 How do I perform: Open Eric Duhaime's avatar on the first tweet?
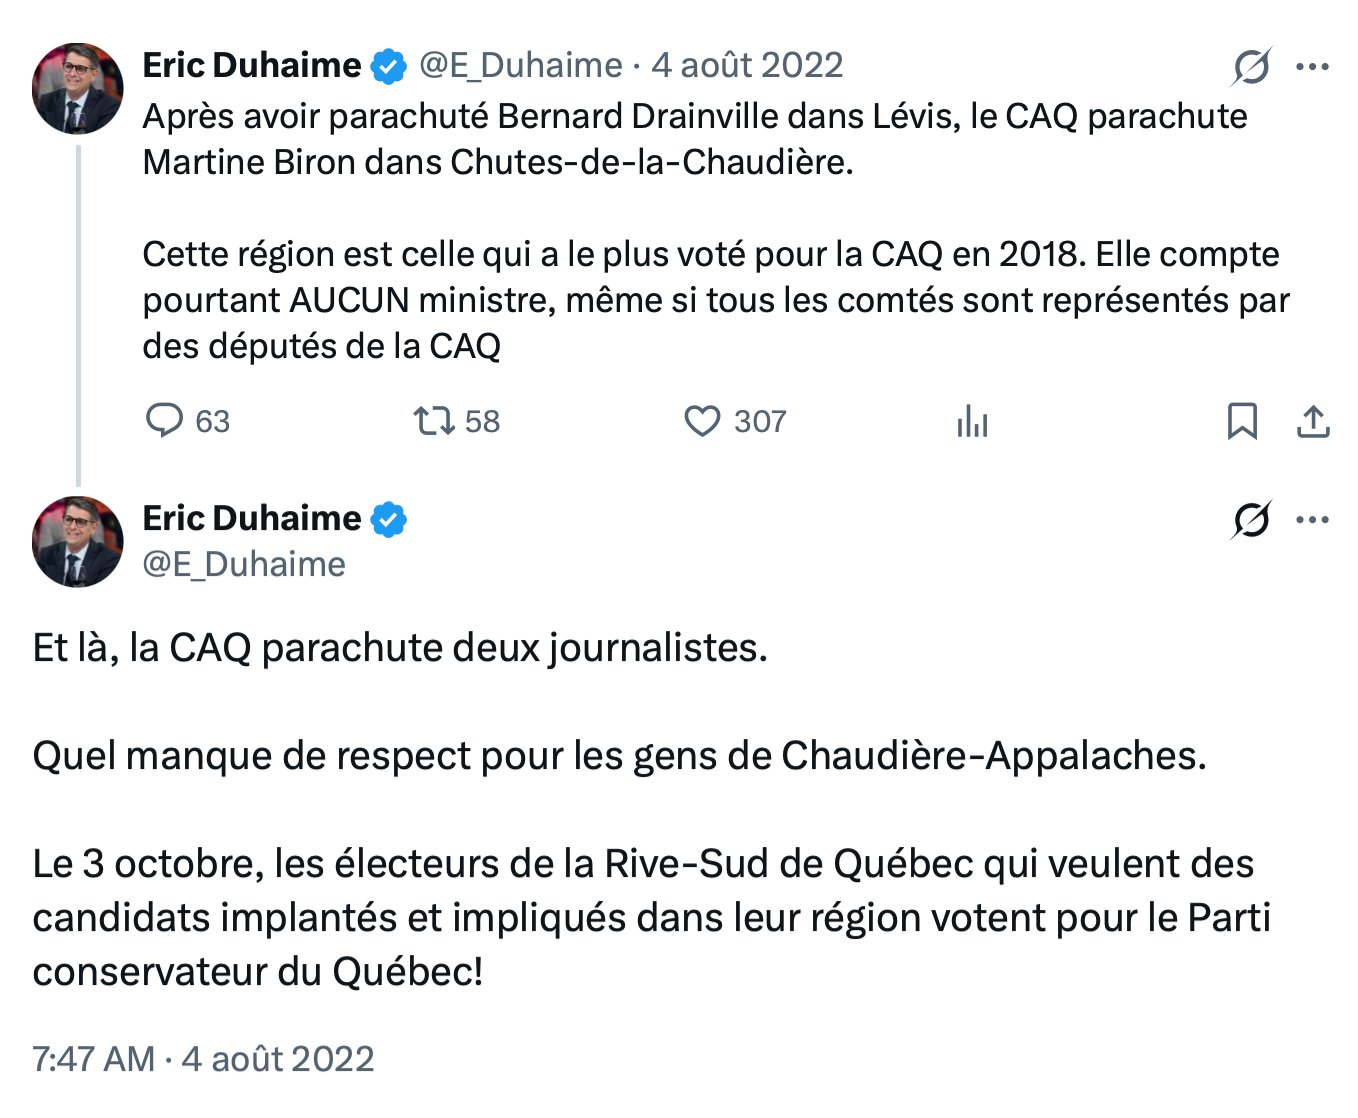[x=78, y=89]
